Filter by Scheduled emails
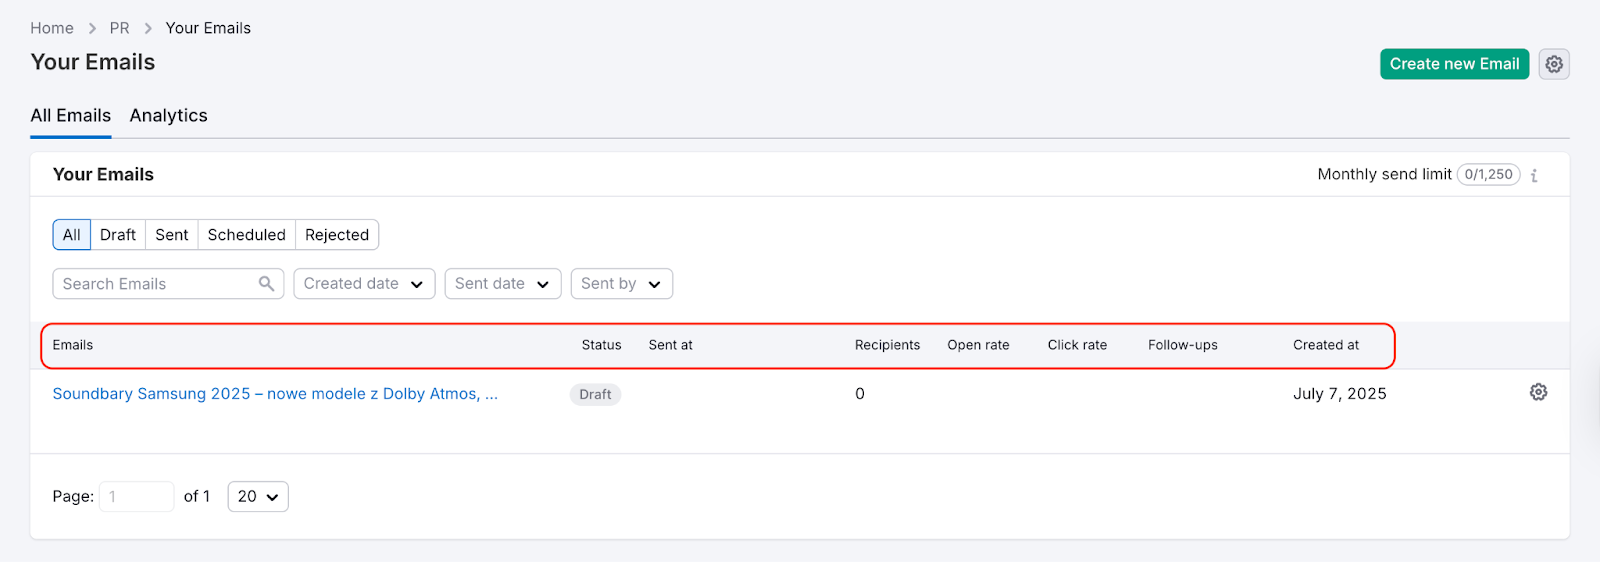 246,235
